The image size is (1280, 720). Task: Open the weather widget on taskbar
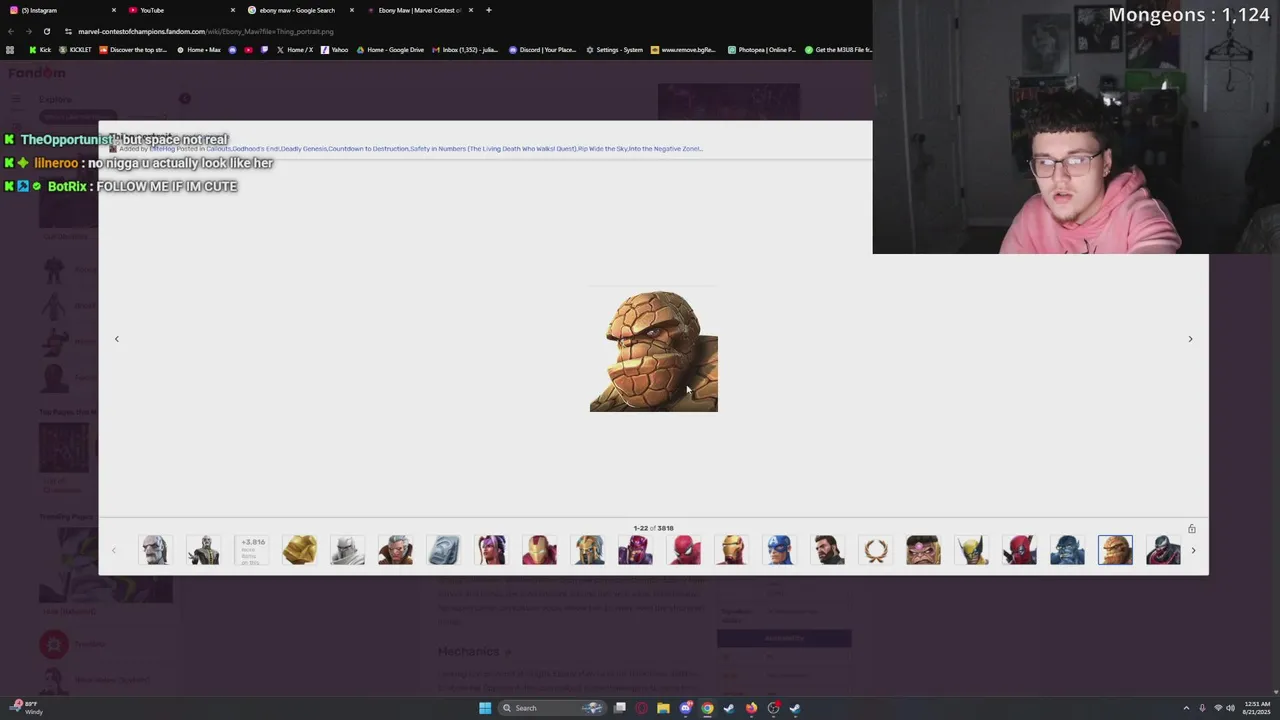point(25,708)
